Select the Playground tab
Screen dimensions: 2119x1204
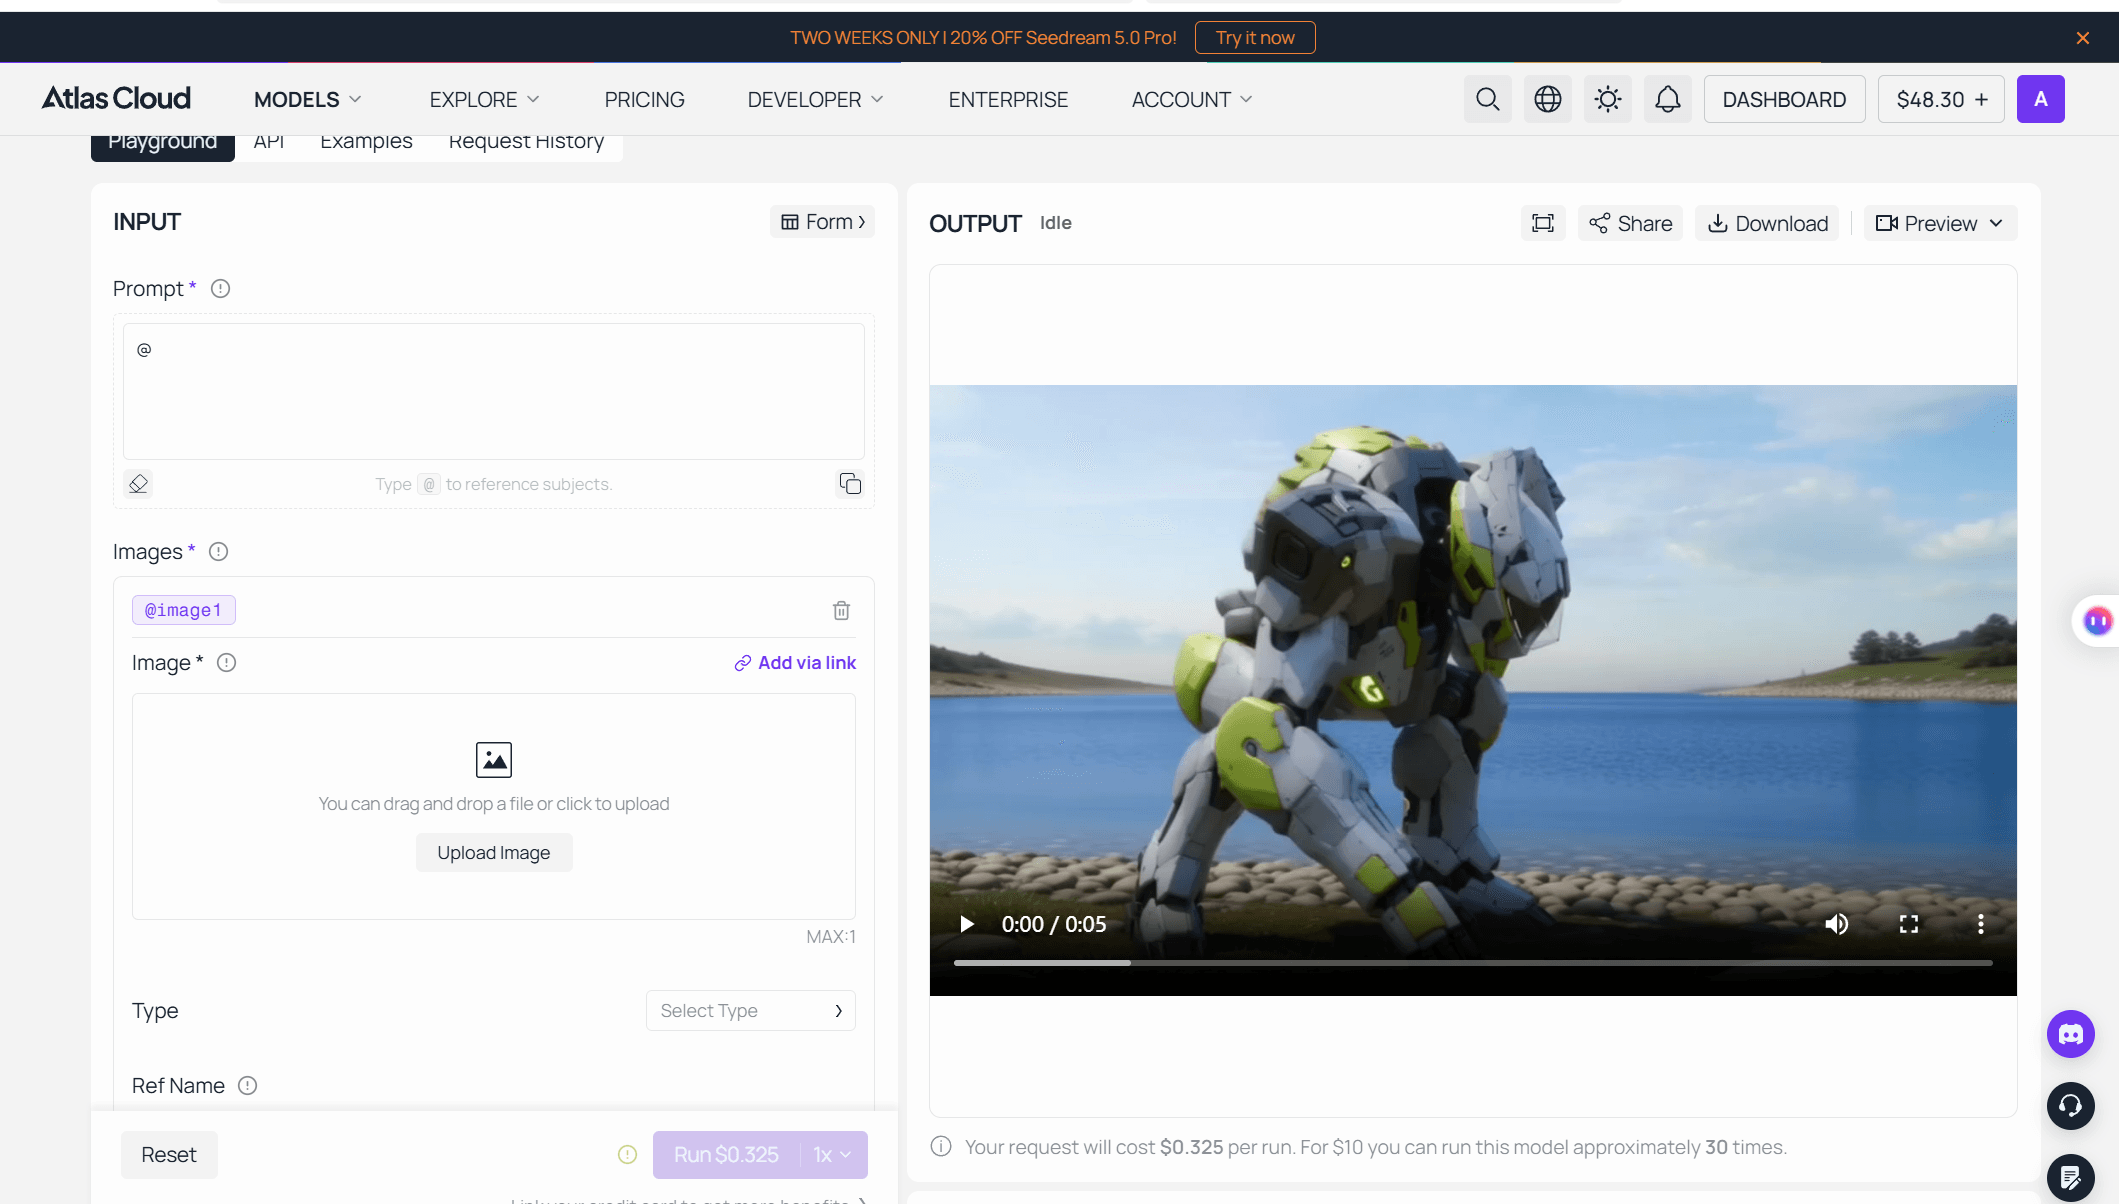click(163, 143)
